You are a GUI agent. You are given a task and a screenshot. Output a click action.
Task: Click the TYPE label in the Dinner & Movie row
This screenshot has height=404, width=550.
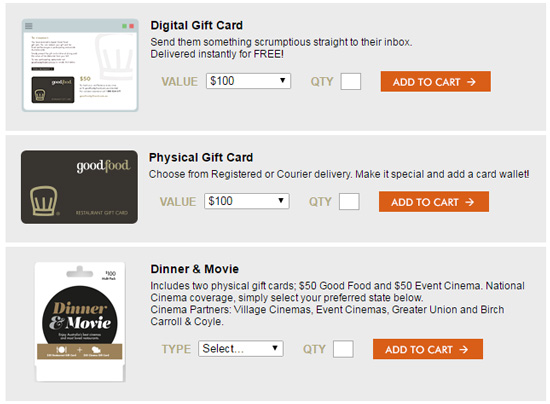coord(176,349)
